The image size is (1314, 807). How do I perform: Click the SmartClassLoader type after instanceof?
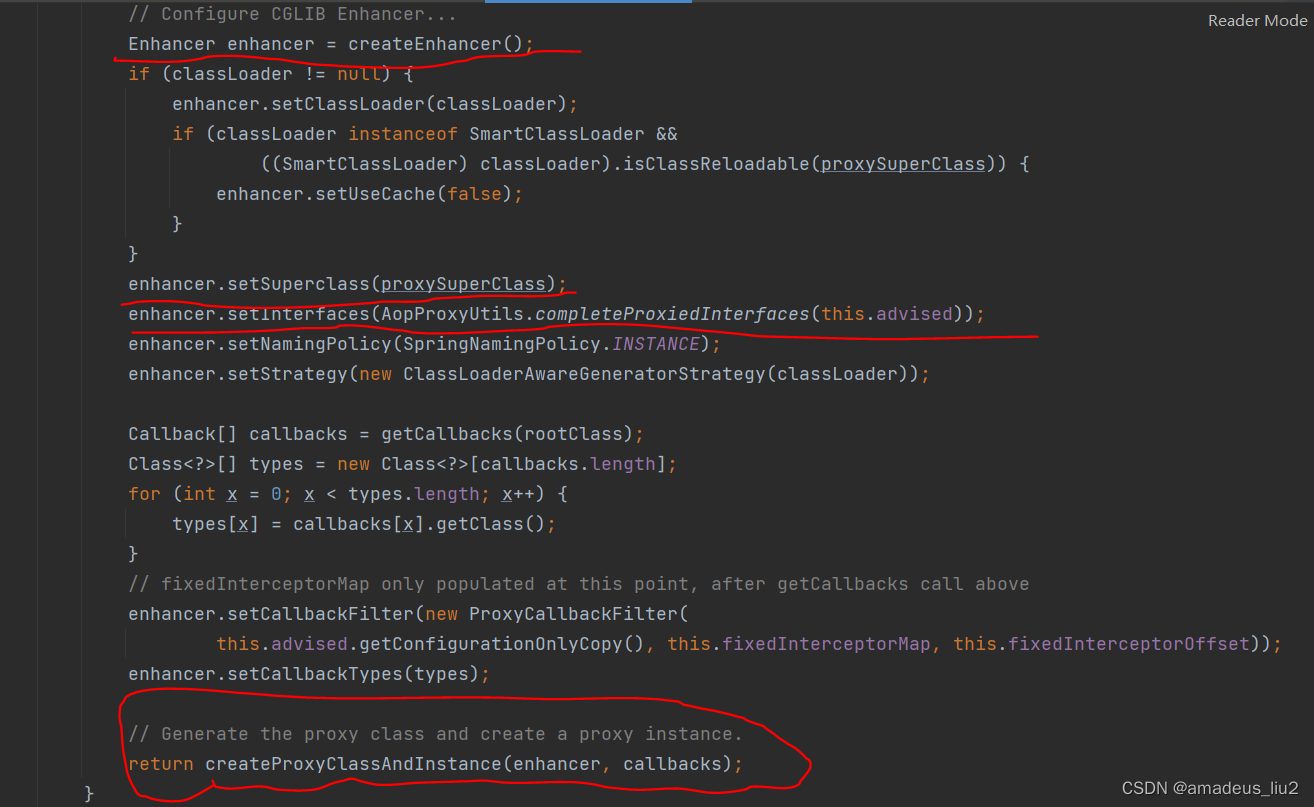point(558,134)
